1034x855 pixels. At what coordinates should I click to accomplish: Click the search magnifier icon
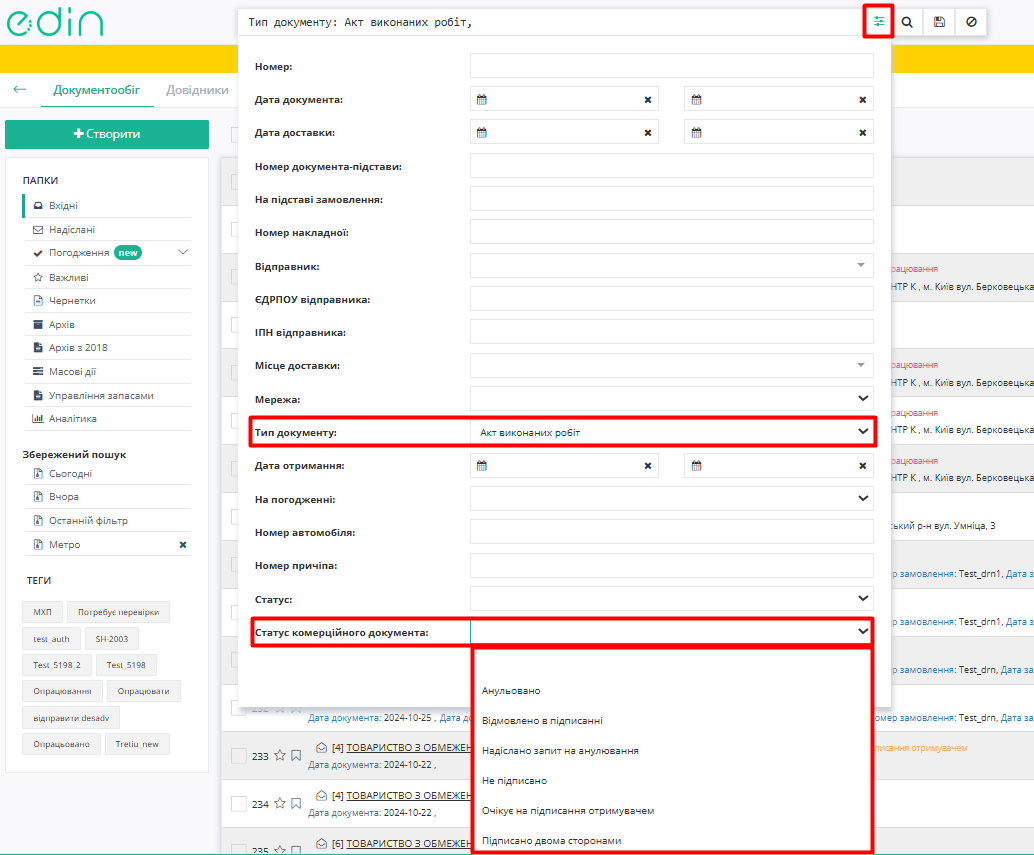coord(908,21)
